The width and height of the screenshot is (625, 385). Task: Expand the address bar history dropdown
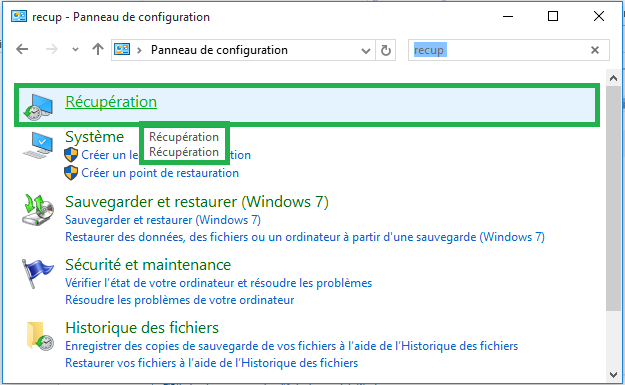366,51
